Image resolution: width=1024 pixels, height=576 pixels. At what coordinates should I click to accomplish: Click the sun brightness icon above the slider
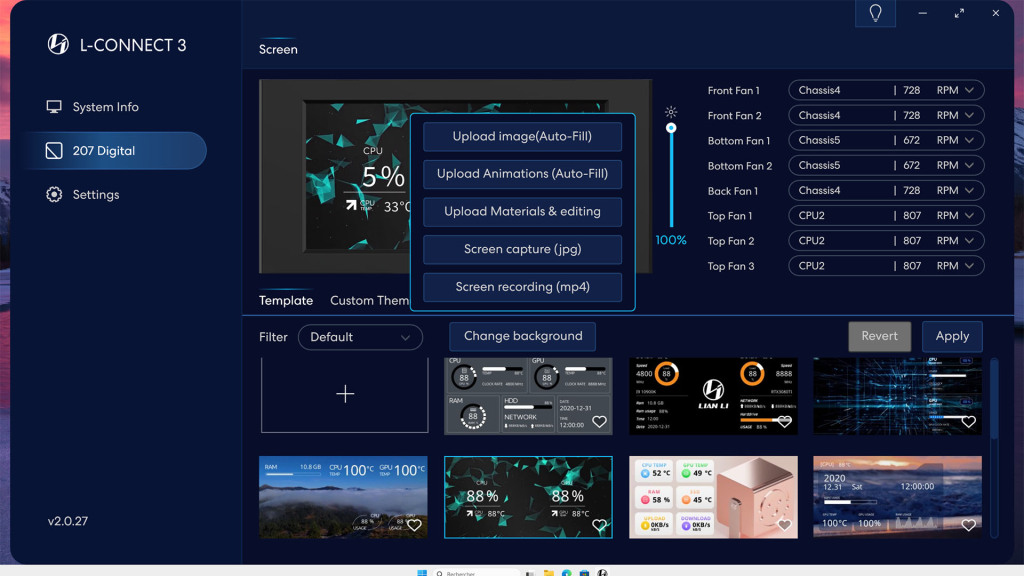point(671,112)
